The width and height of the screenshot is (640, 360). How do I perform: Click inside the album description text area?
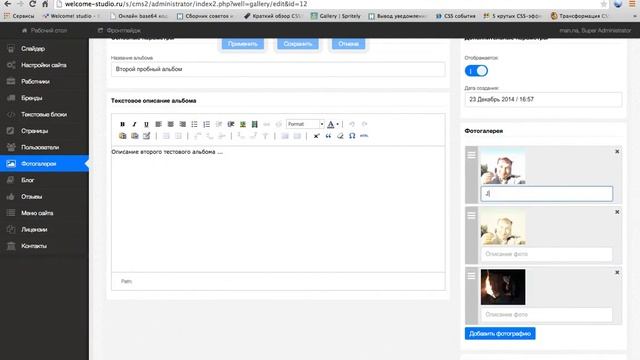coord(278,209)
